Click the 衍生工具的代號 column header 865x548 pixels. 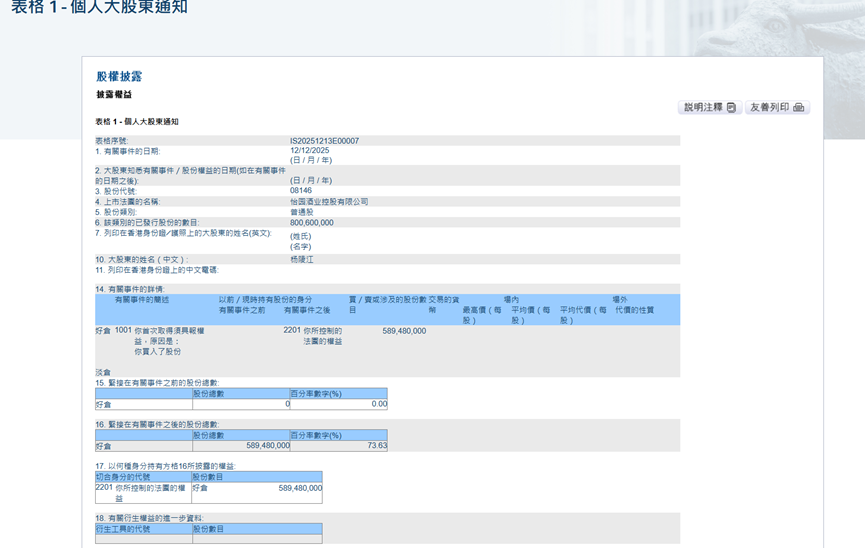point(123,529)
